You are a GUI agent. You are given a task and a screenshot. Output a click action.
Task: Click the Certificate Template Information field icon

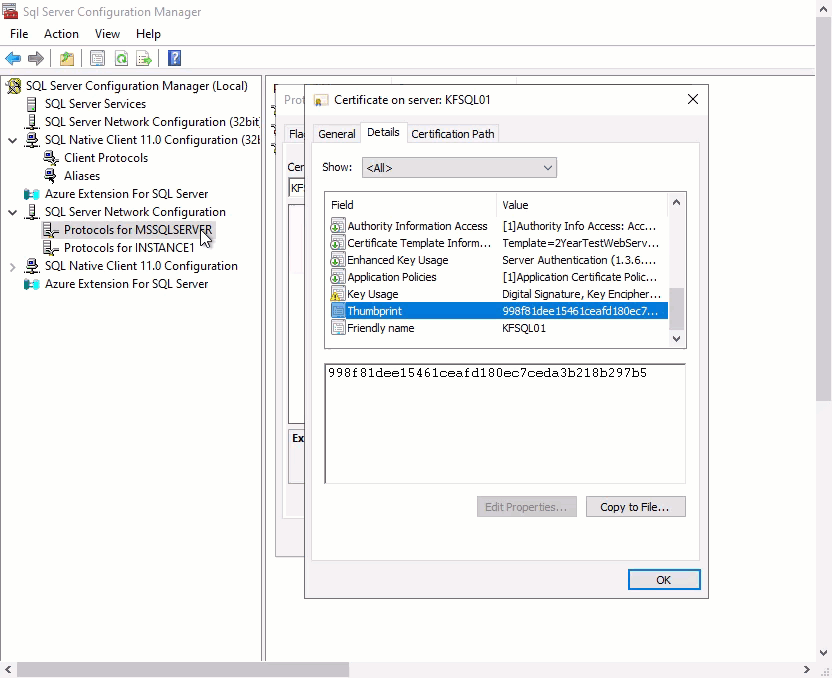point(337,243)
